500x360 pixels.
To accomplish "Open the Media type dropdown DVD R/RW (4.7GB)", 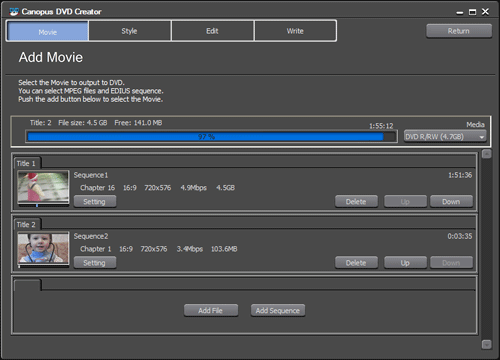I will click(445, 137).
